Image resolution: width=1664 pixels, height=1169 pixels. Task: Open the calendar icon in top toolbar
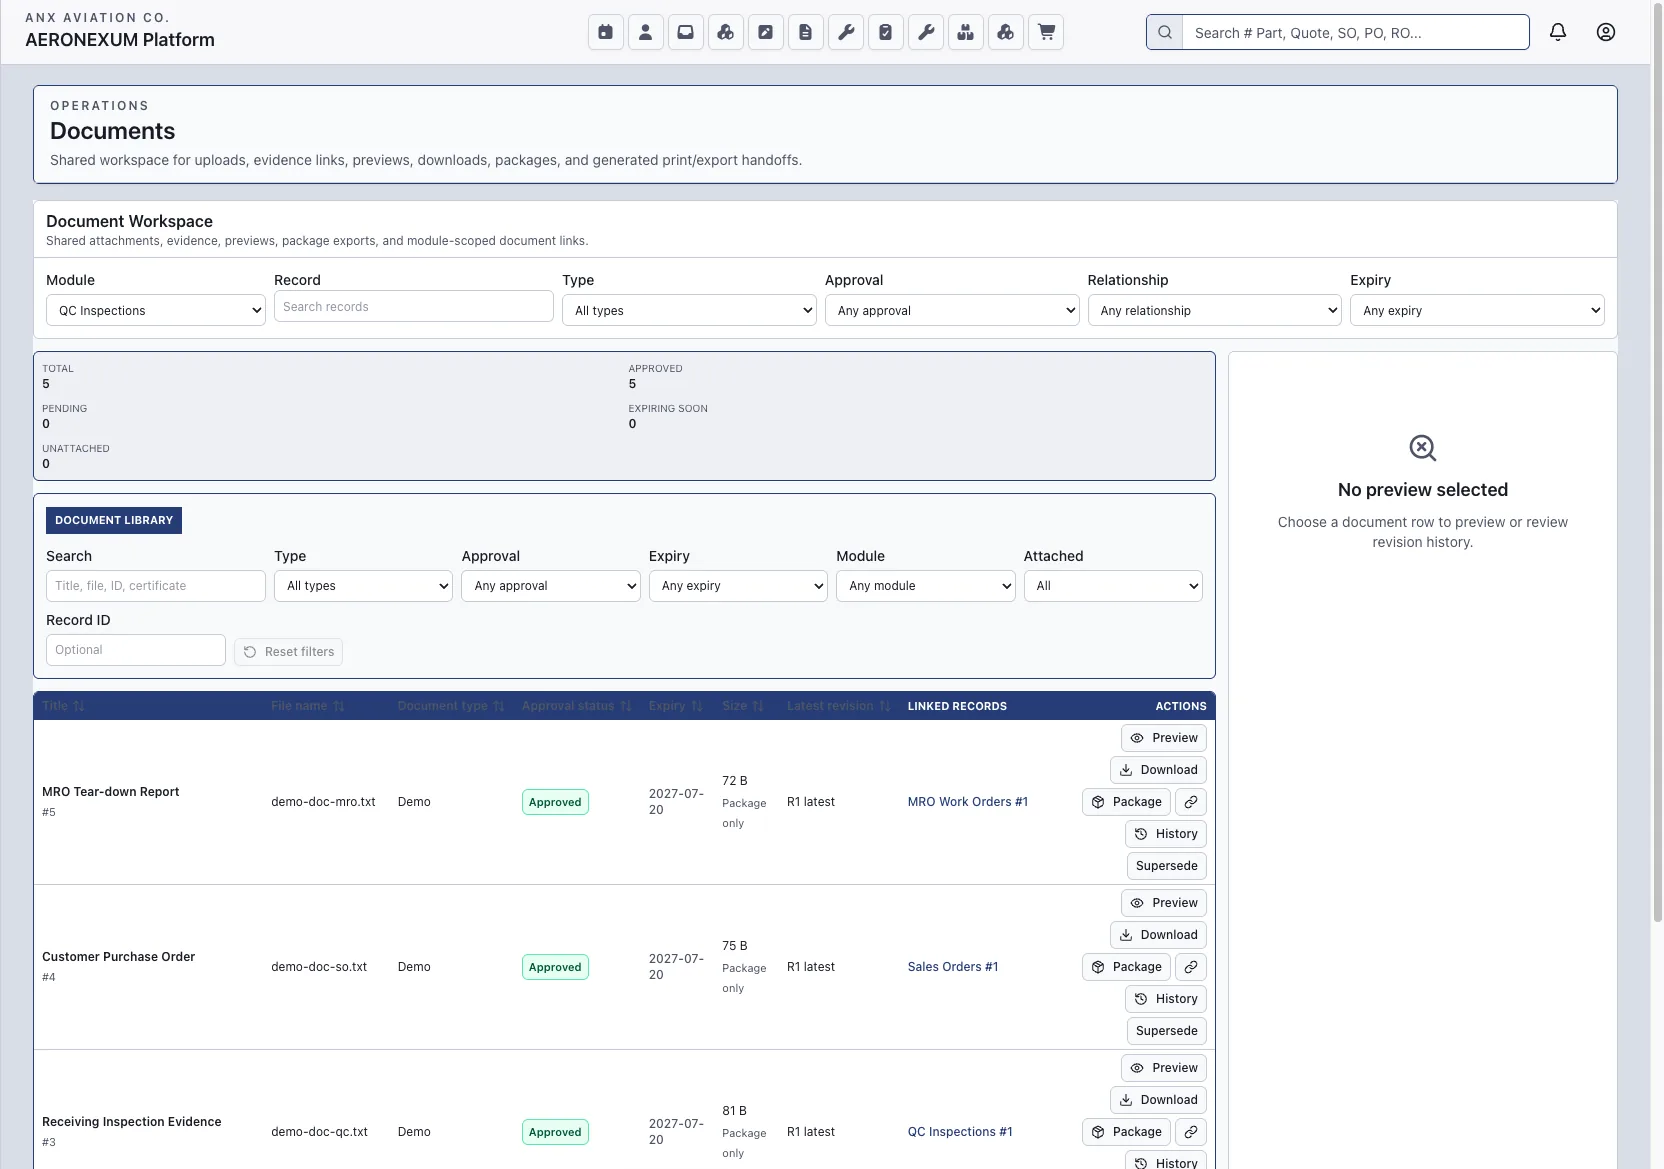tap(606, 32)
